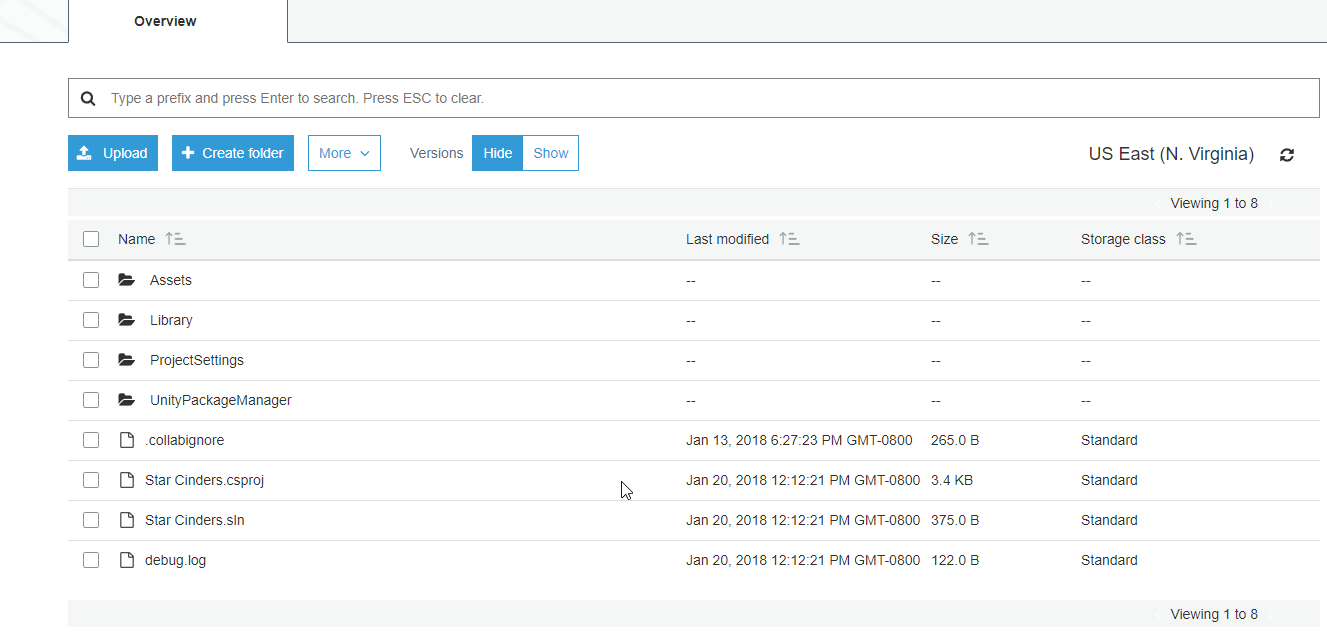The width and height of the screenshot is (1327, 637).
Task: Open the More dropdown menu
Action: click(344, 153)
